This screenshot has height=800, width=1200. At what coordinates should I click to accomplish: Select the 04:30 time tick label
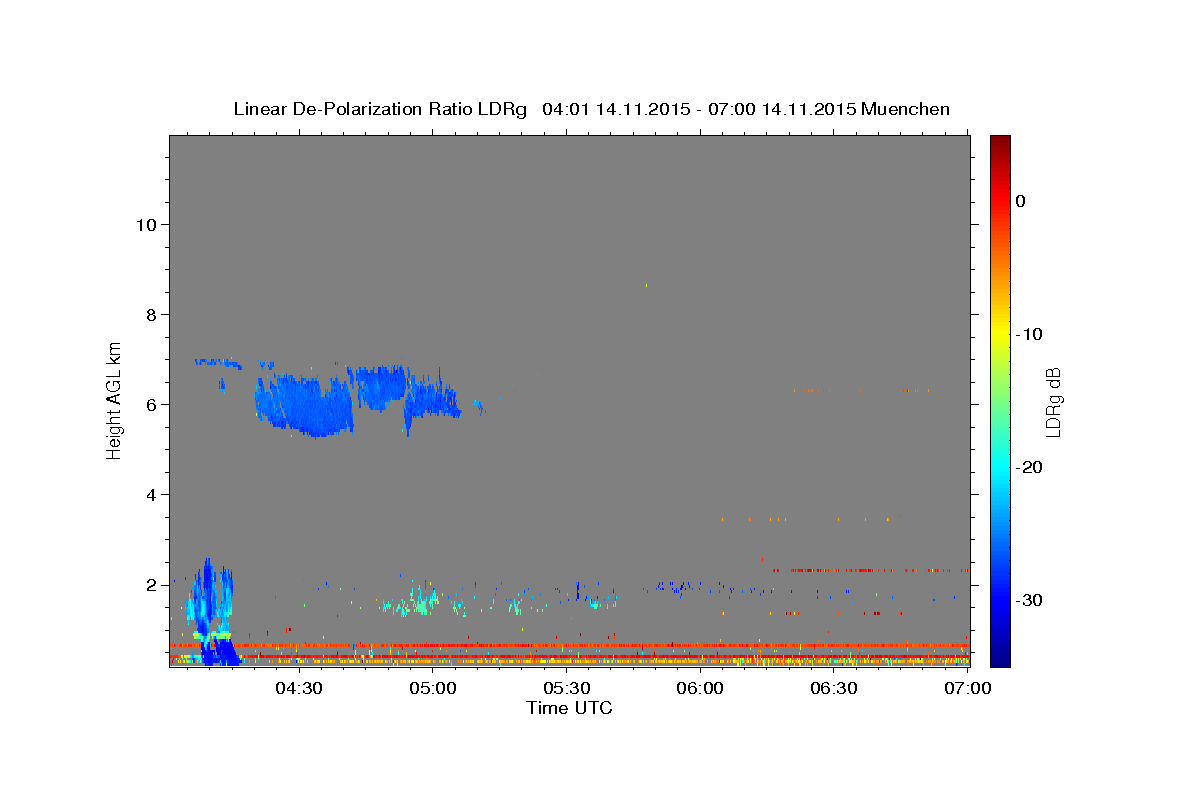(x=298, y=689)
